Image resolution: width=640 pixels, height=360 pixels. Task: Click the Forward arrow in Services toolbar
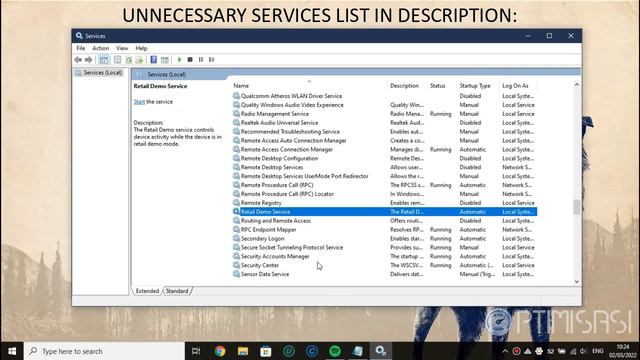(x=89, y=60)
